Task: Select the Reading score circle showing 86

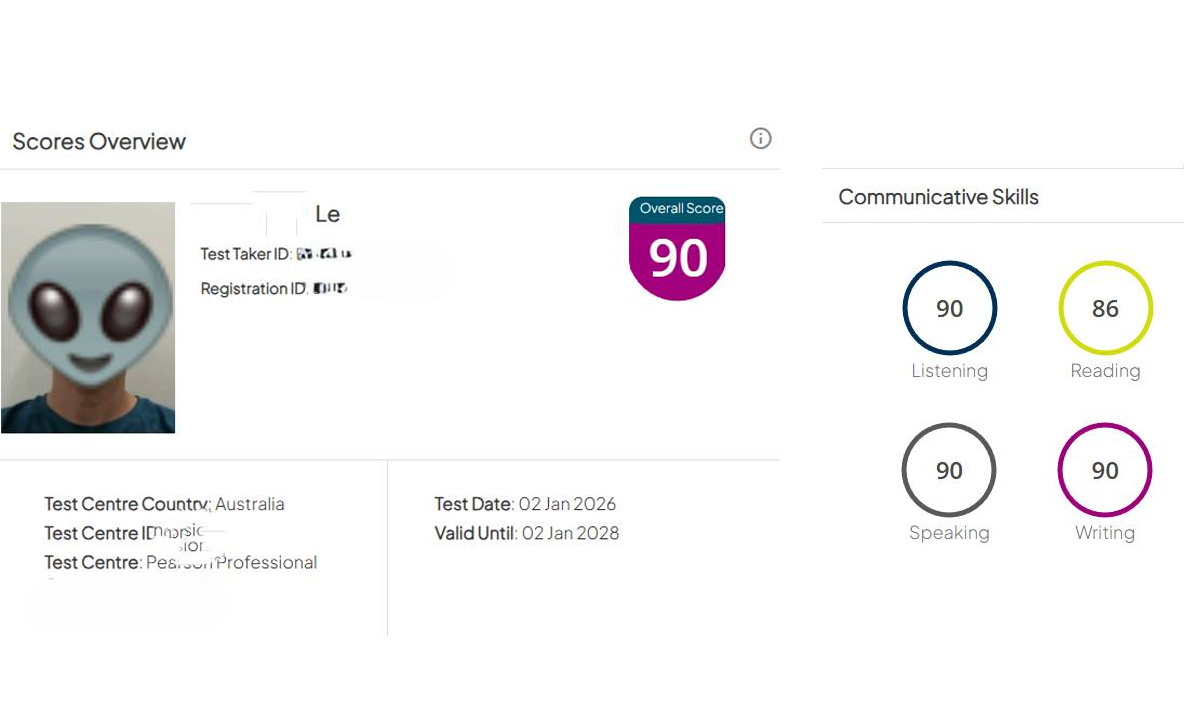Action: (1105, 308)
